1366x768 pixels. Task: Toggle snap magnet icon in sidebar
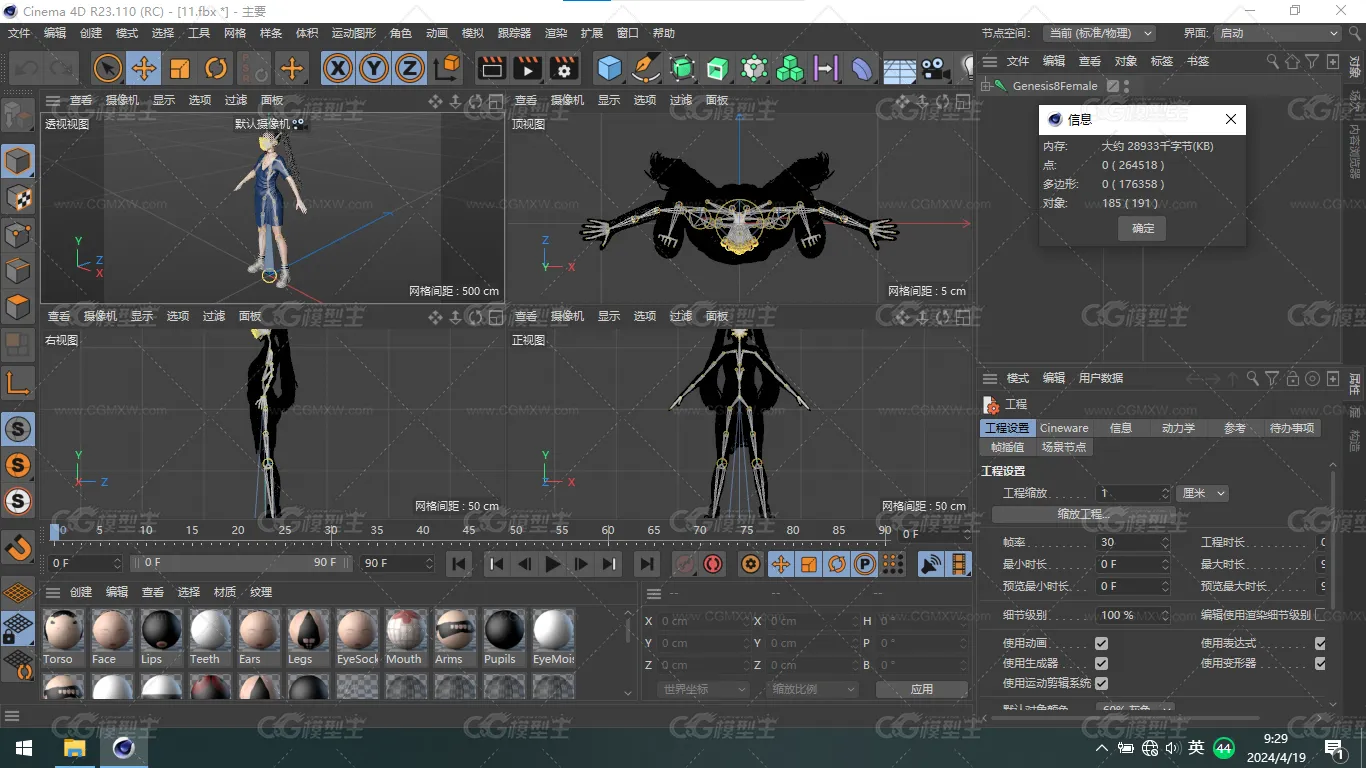(x=18, y=547)
